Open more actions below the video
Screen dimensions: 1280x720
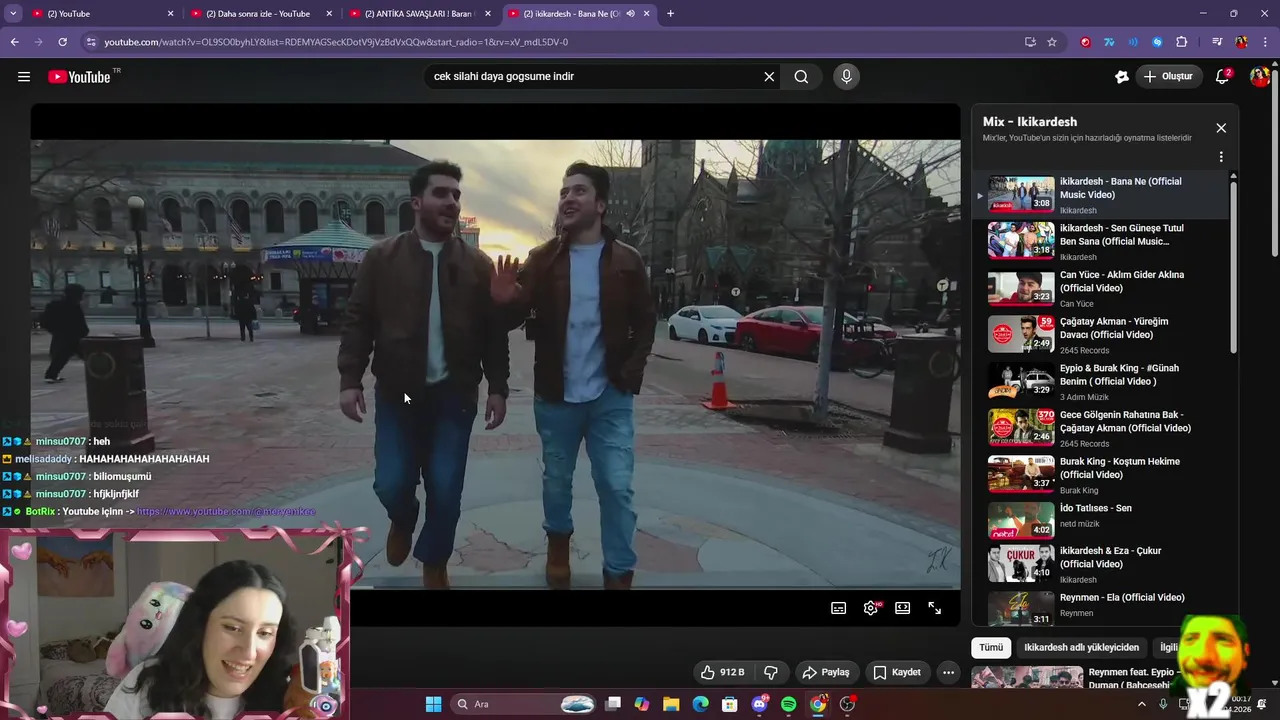948,672
